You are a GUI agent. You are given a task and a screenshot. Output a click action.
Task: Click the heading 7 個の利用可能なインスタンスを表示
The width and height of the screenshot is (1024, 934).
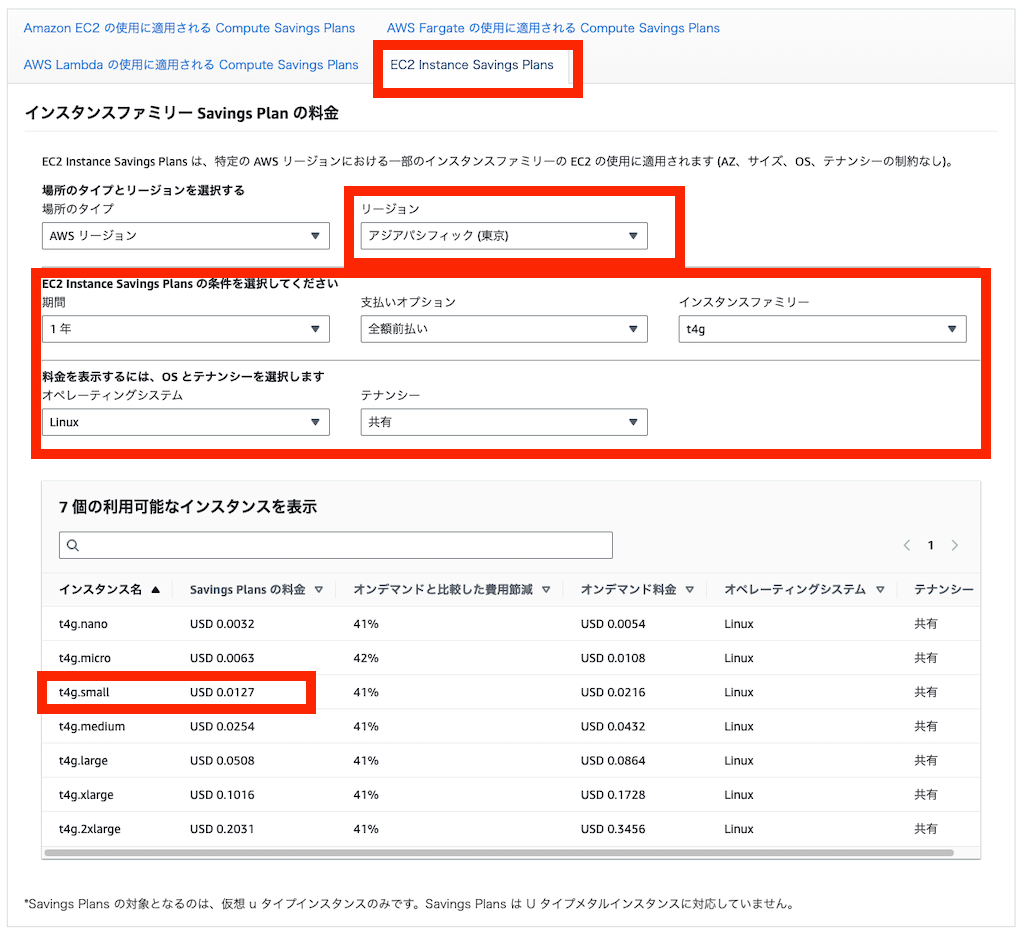click(188, 507)
